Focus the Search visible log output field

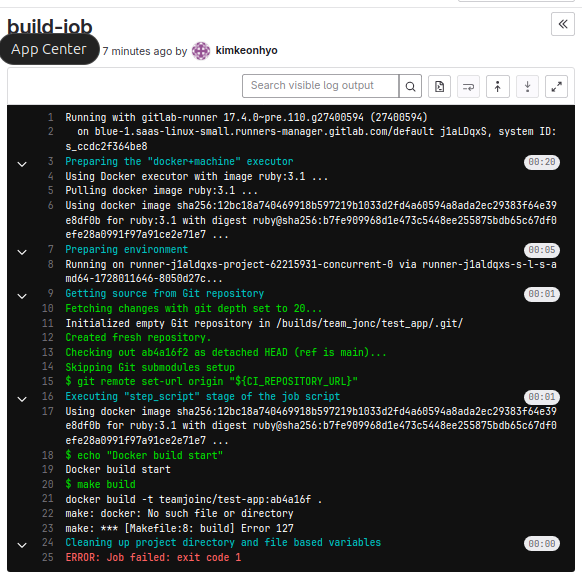pyautogui.click(x=320, y=86)
